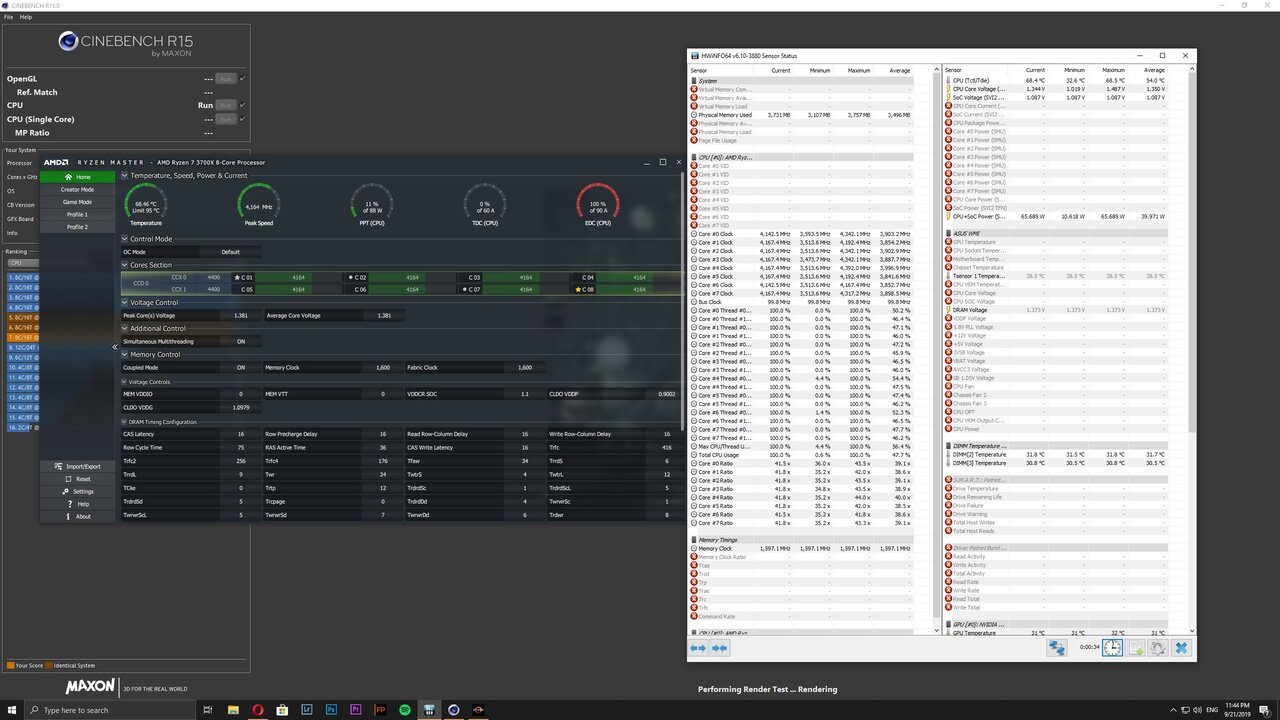This screenshot has width=1280, height=720.
Task: Click the Ryzen Master vertical scrollbar
Action: [x=683, y=300]
